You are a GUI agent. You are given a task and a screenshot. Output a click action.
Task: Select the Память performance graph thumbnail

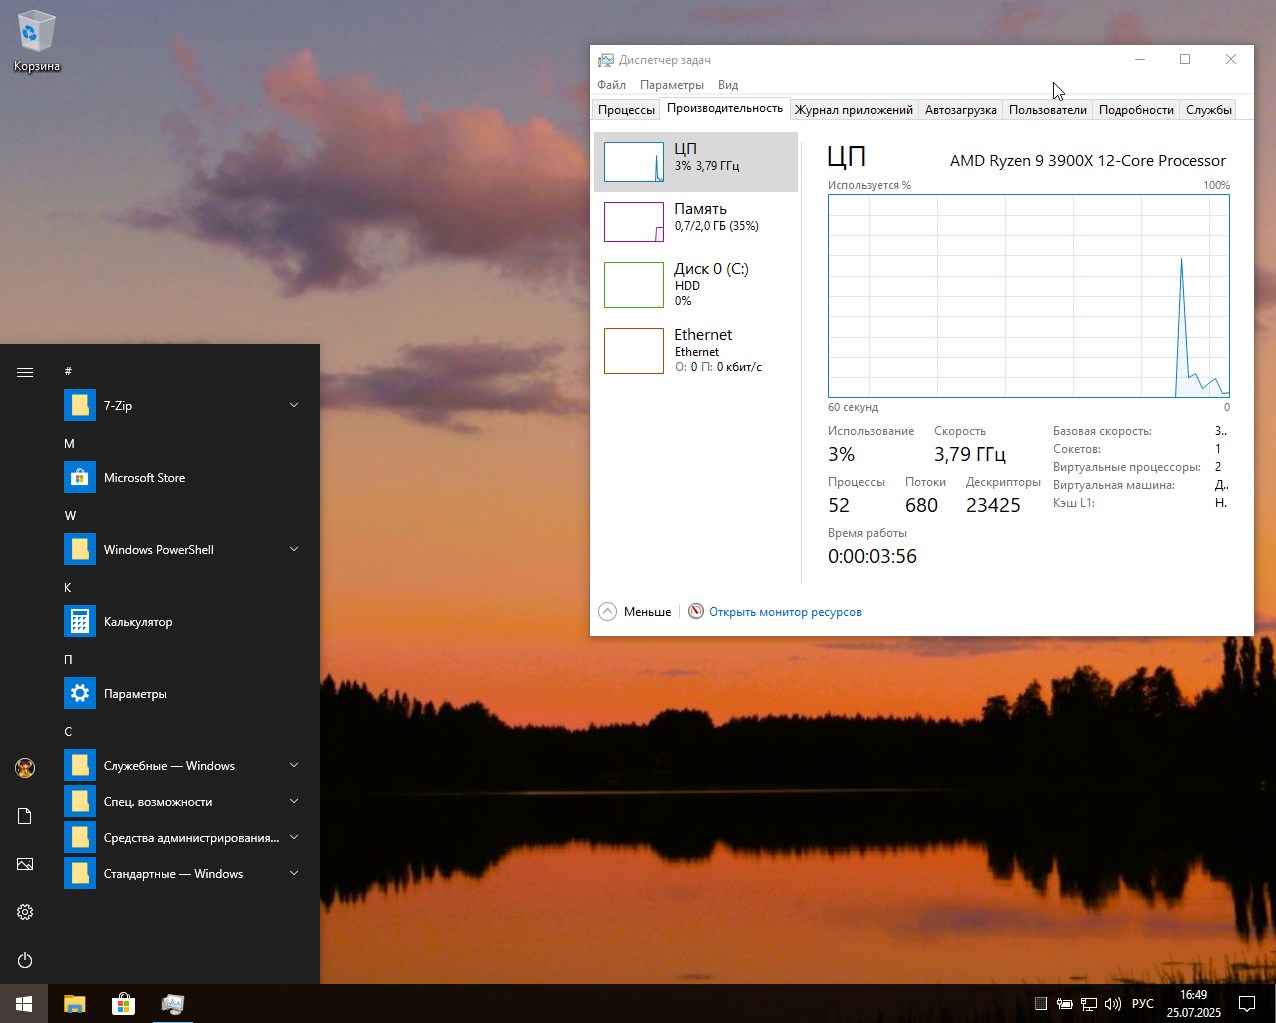coord(634,222)
